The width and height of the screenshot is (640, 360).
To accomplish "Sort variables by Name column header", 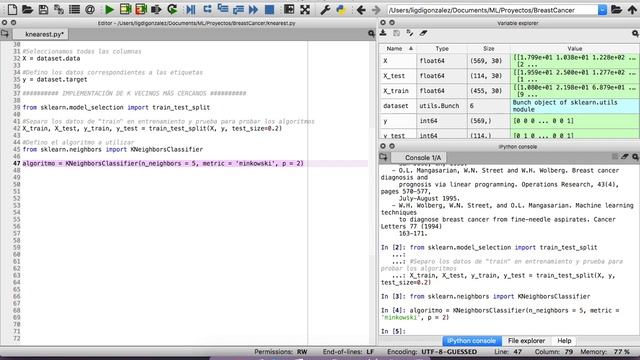I will [x=397, y=49].
